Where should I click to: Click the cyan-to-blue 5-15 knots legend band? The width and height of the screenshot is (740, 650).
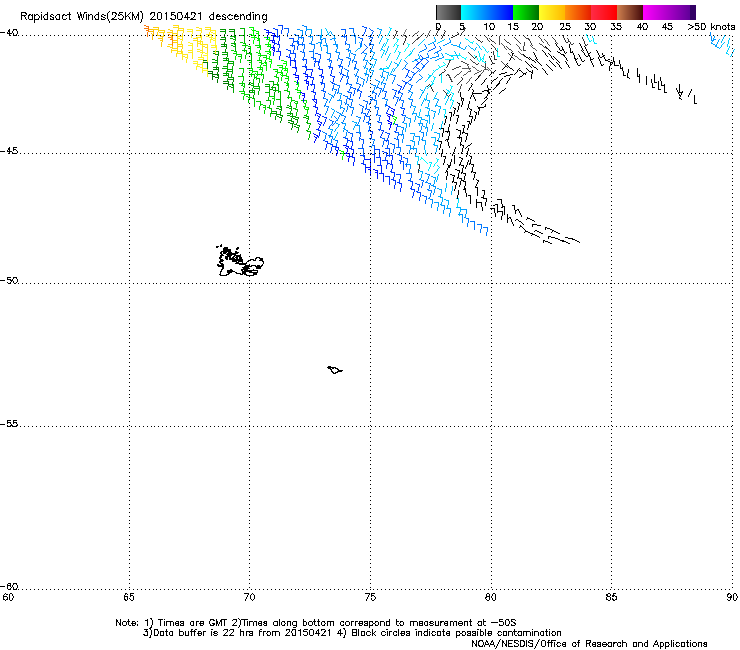(x=487, y=12)
